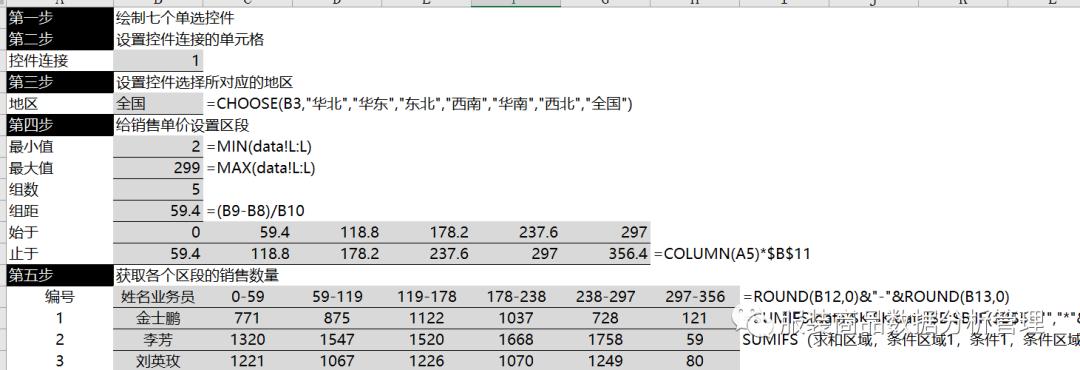Viewport: 1080px width, 370px height.
Task: Click the =(B9-B8)/B10 formula text
Action: click(255, 211)
